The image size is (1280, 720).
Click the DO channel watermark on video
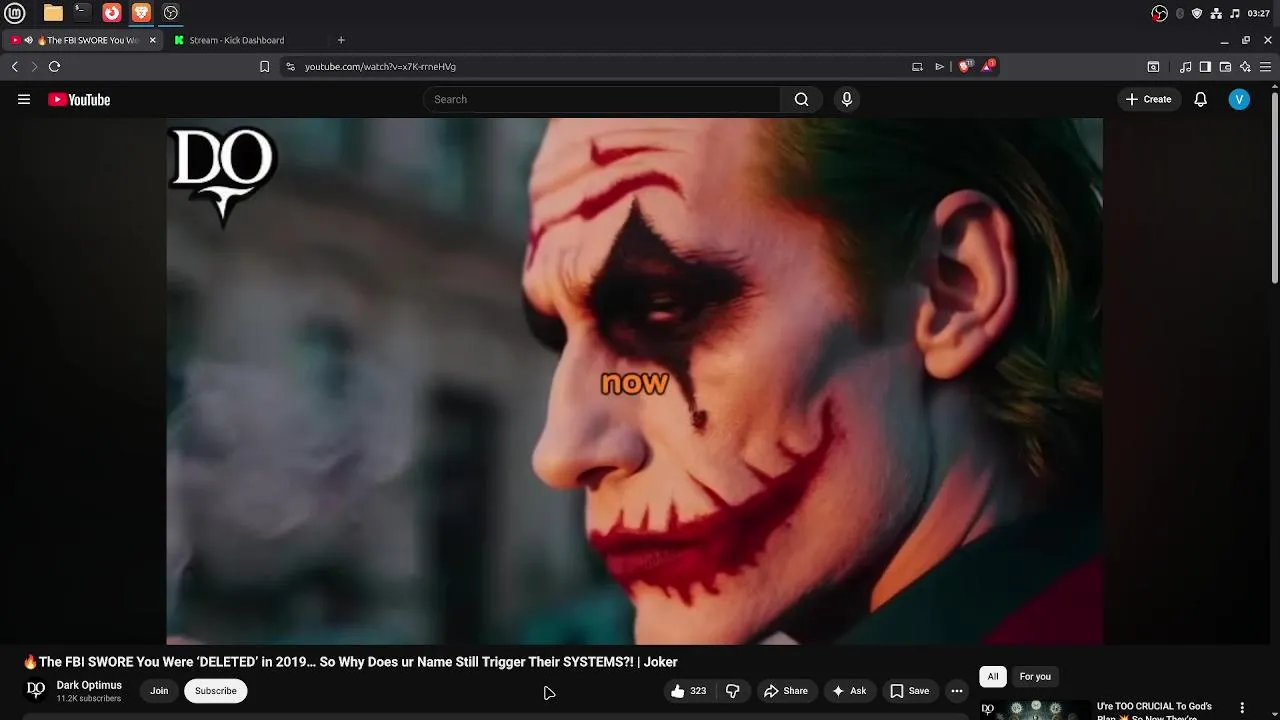[x=222, y=175]
